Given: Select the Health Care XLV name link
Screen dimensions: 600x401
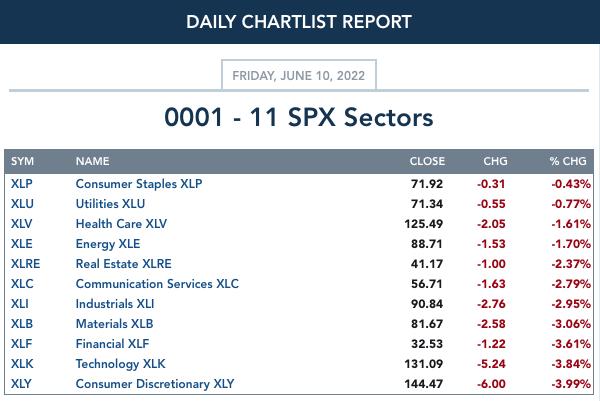Looking at the screenshot, I should (121, 223).
